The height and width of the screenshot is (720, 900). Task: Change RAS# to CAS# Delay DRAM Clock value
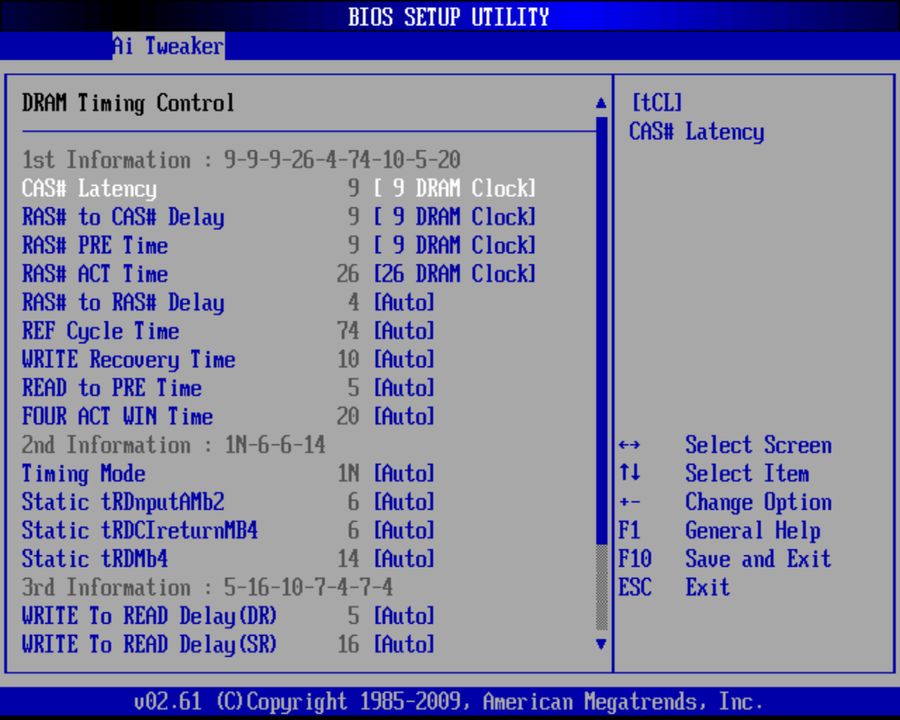[455, 217]
